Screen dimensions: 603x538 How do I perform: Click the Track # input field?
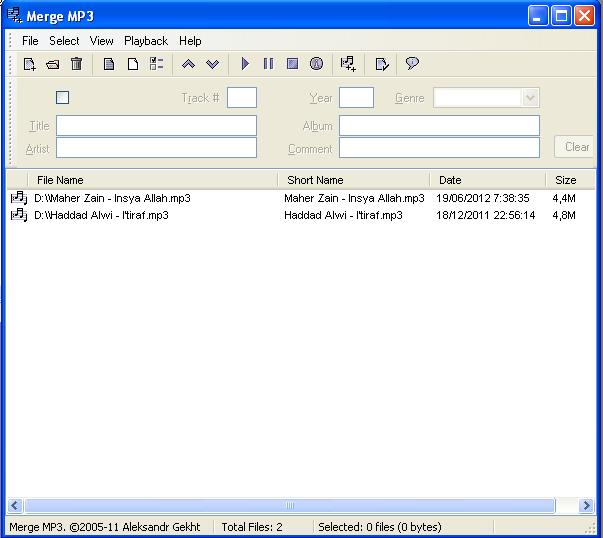click(x=242, y=98)
